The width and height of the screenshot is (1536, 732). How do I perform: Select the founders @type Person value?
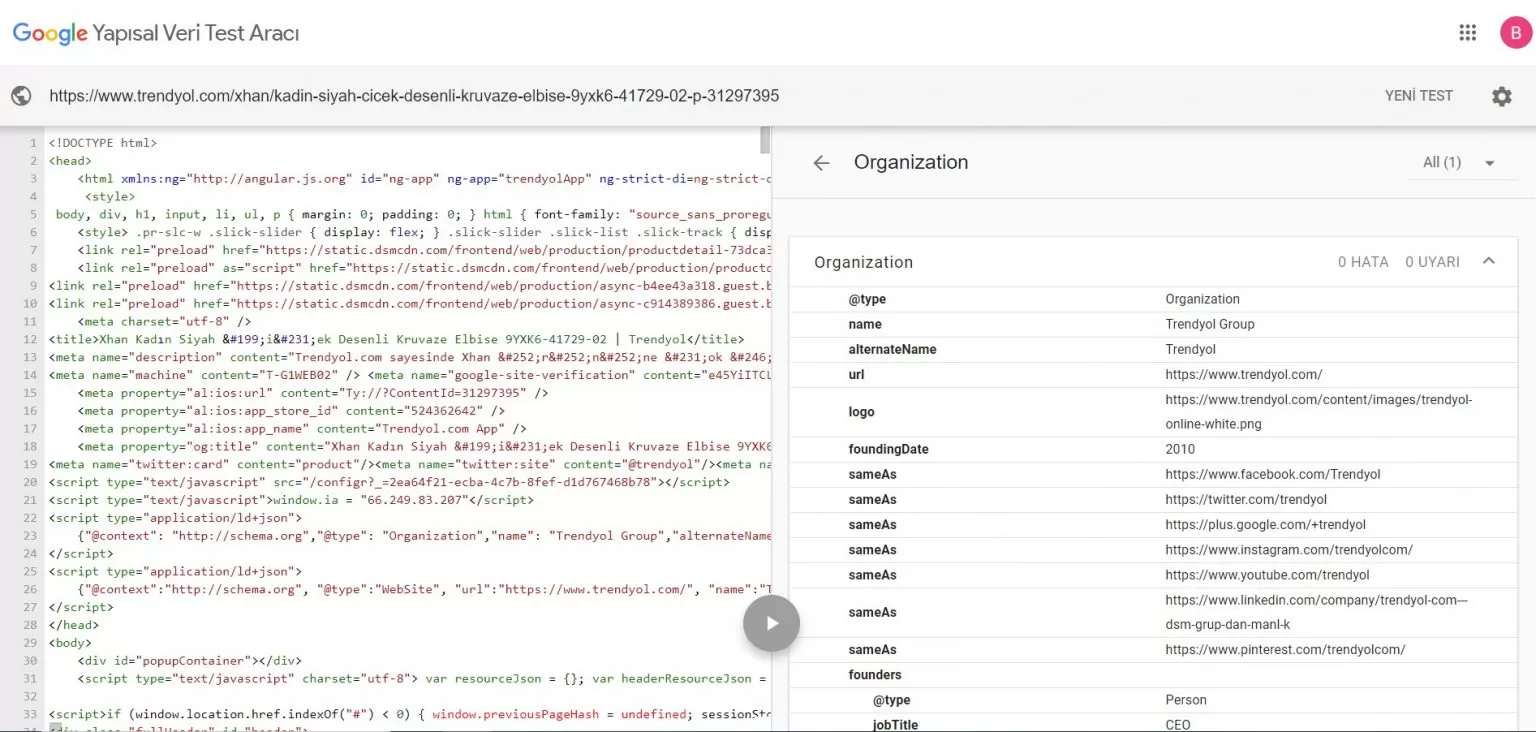[x=1186, y=699]
